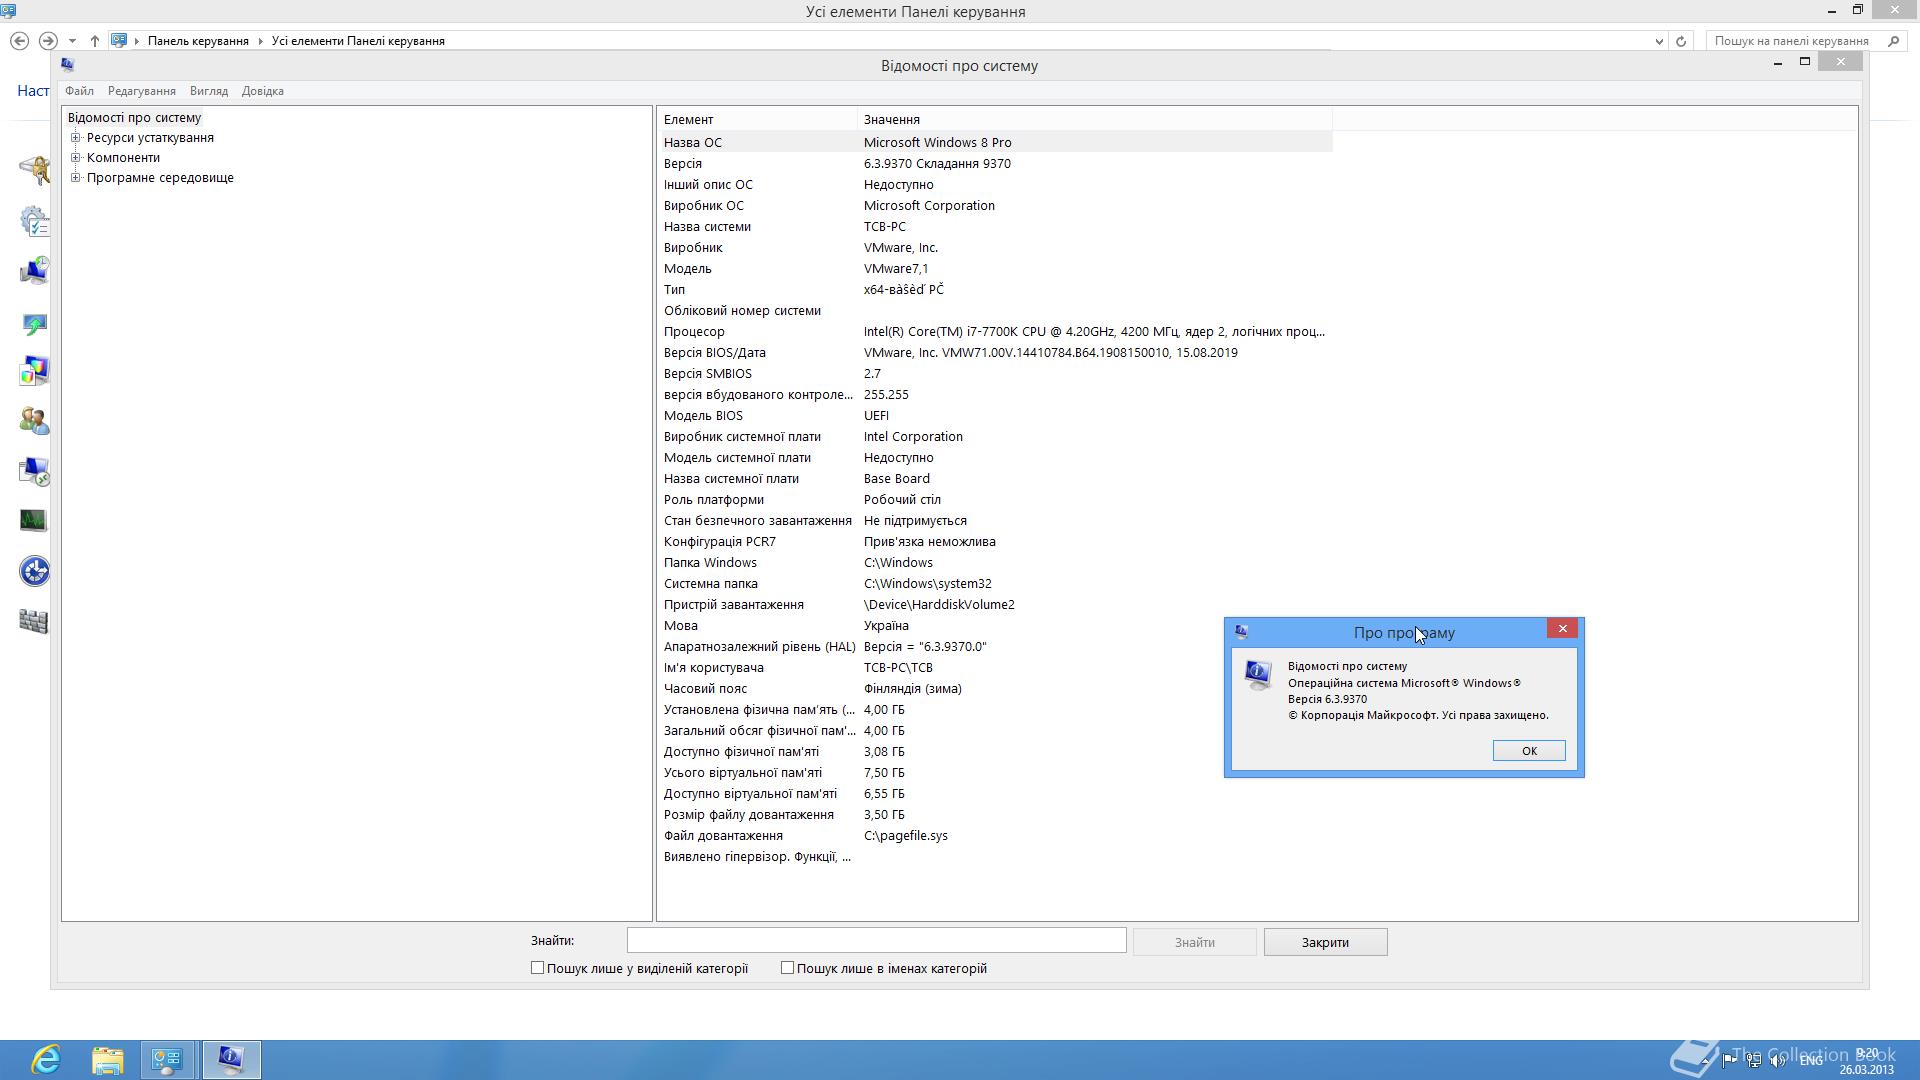Open the 'Редагування' menu
The width and height of the screenshot is (1920, 1080).
click(142, 91)
